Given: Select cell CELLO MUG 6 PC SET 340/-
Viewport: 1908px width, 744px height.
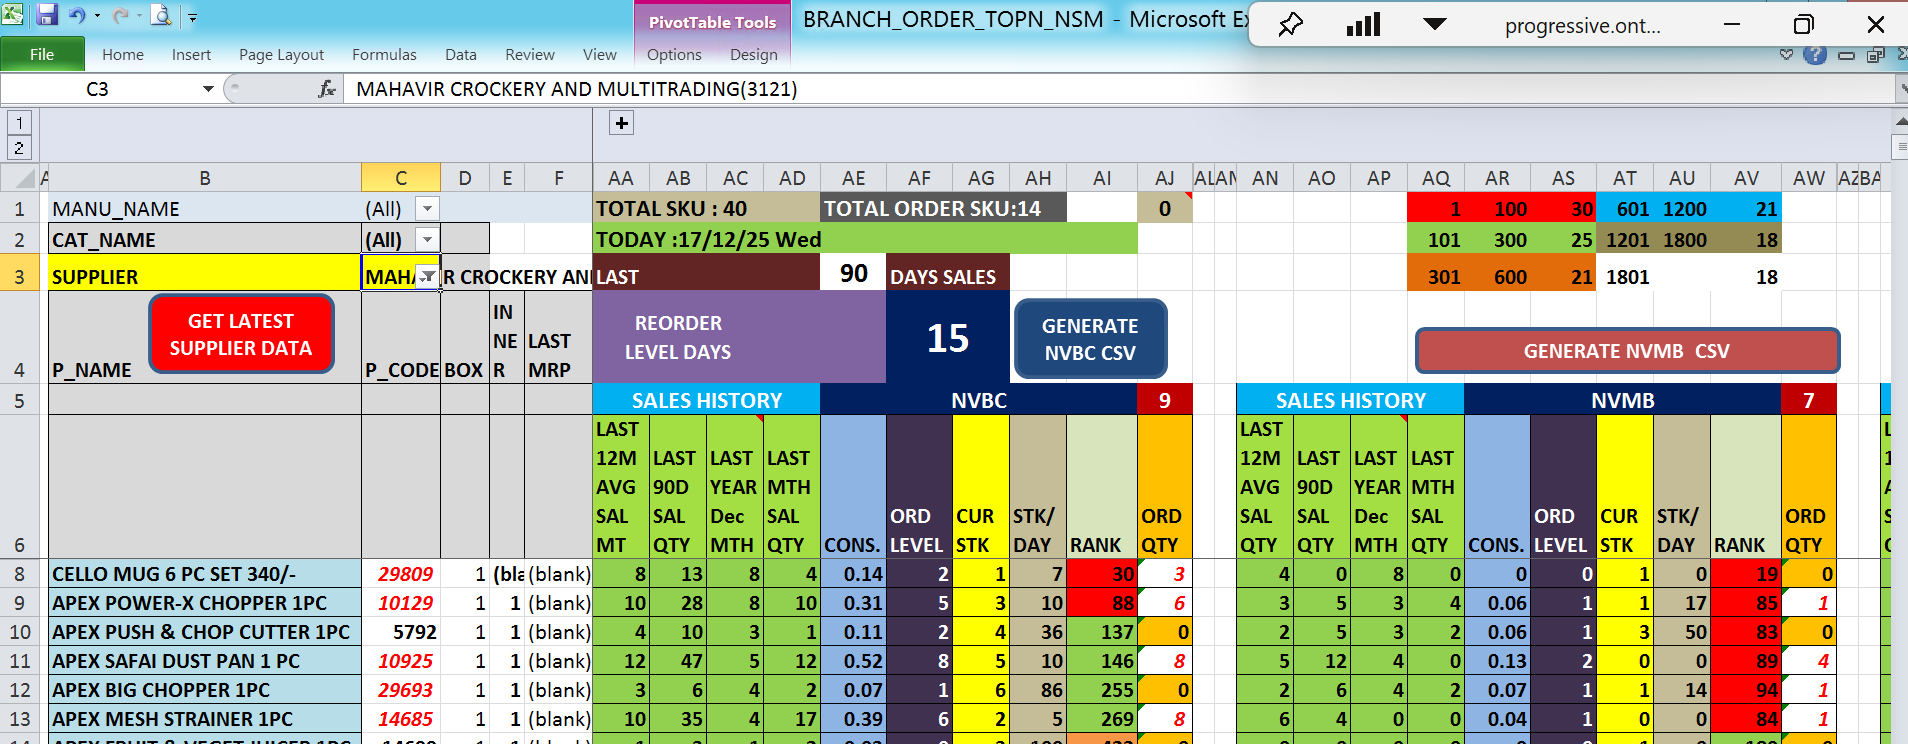Looking at the screenshot, I should pos(205,574).
